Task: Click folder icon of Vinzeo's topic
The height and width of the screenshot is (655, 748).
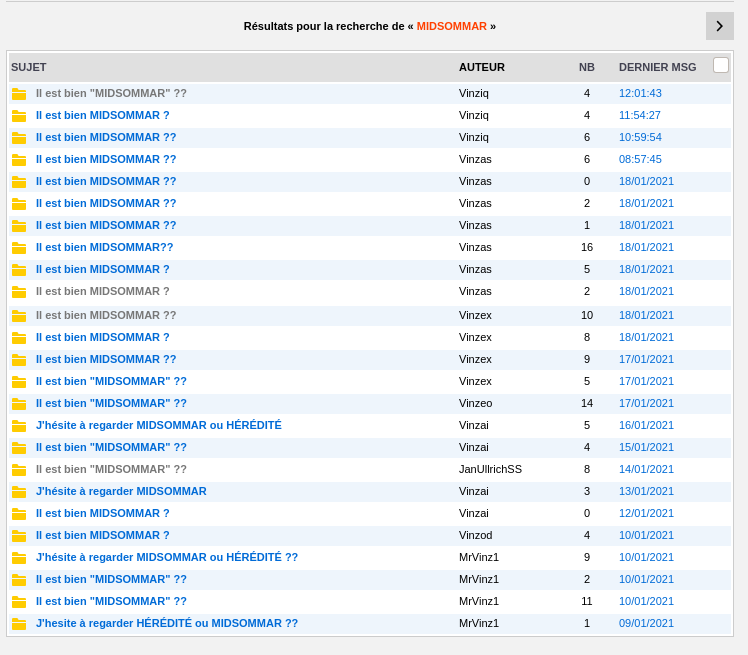Action: pyautogui.click(x=19, y=404)
